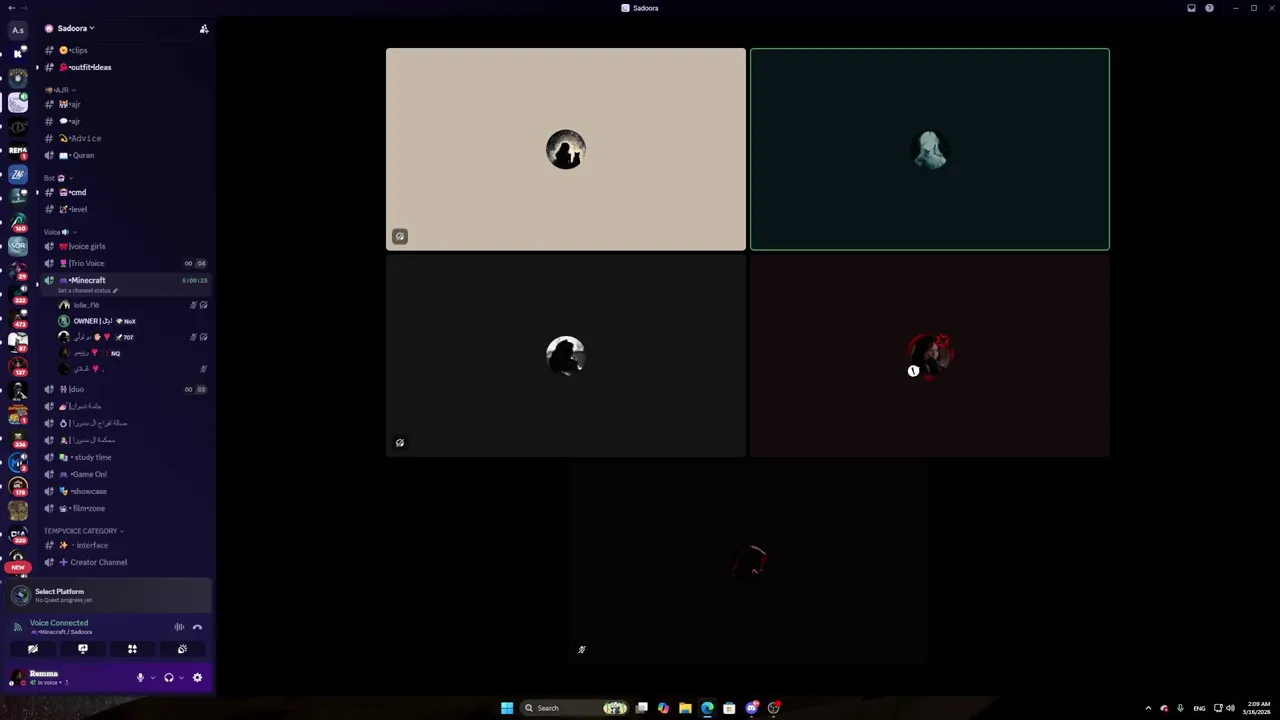Open User Settings gear

click(197, 677)
